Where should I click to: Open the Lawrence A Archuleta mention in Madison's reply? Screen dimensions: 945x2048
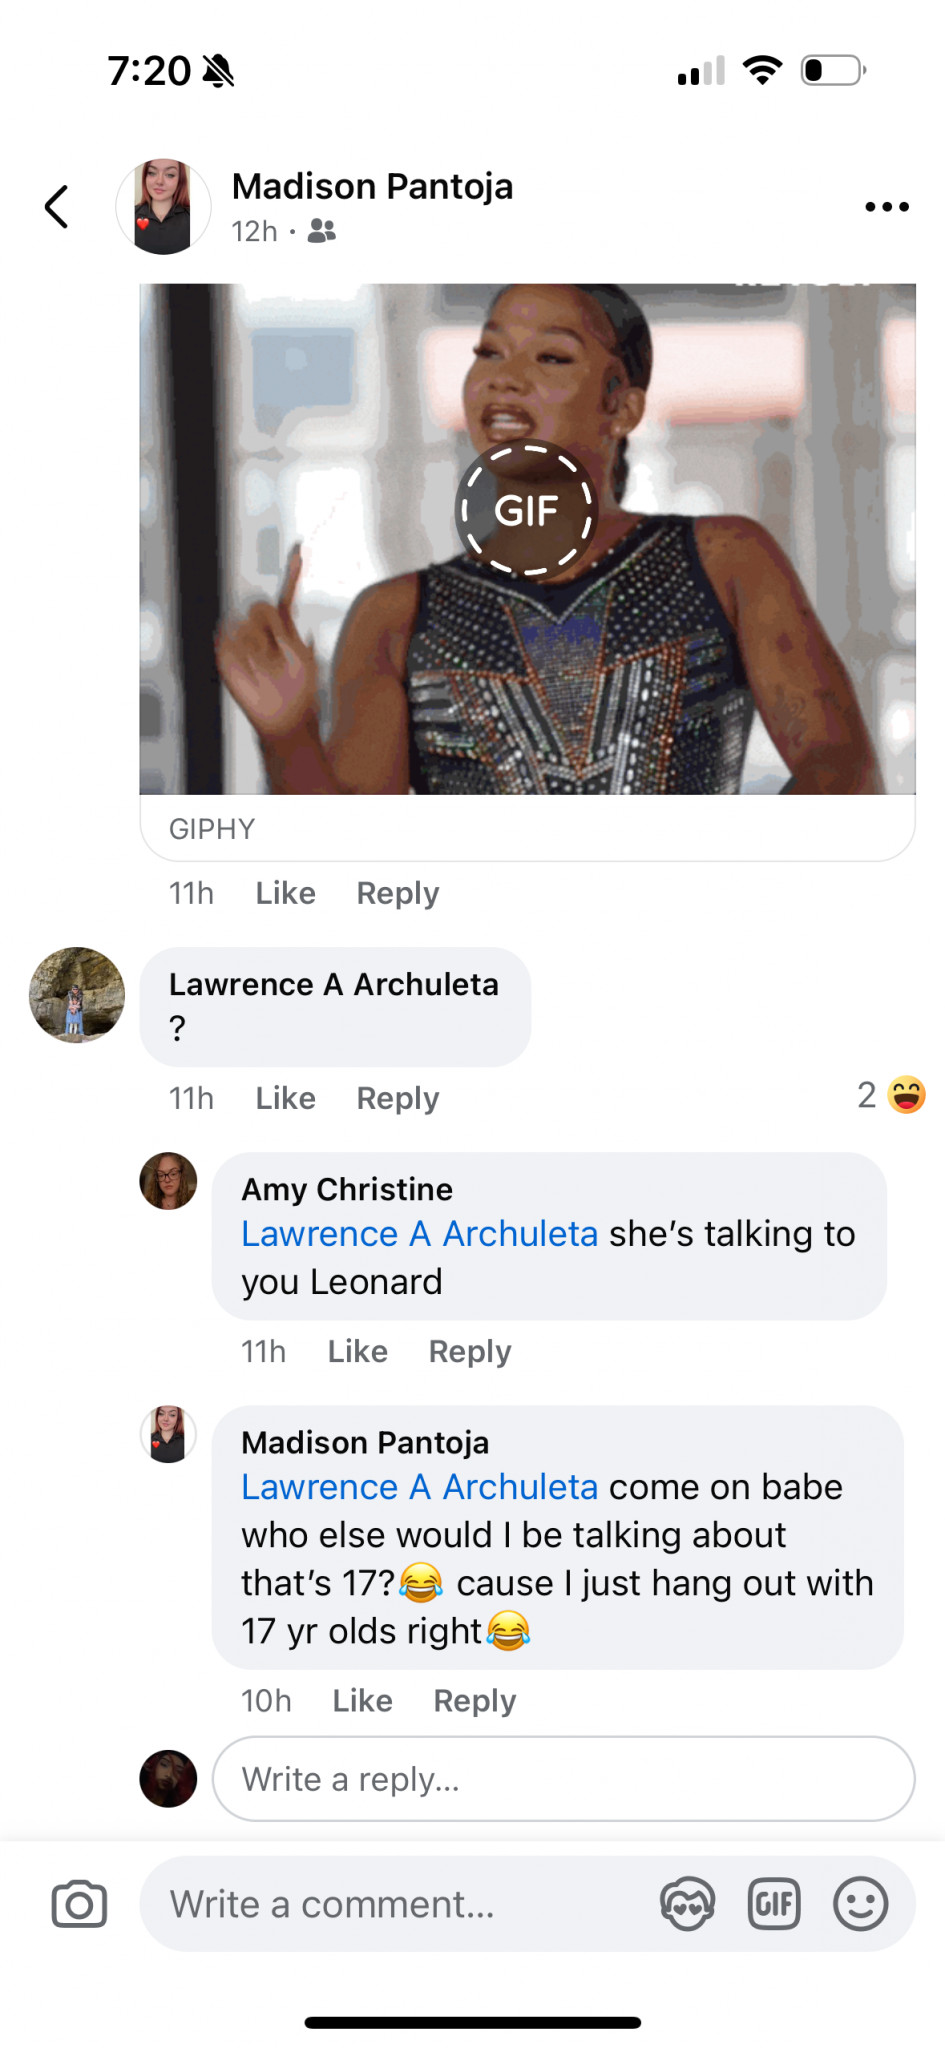coord(419,1487)
